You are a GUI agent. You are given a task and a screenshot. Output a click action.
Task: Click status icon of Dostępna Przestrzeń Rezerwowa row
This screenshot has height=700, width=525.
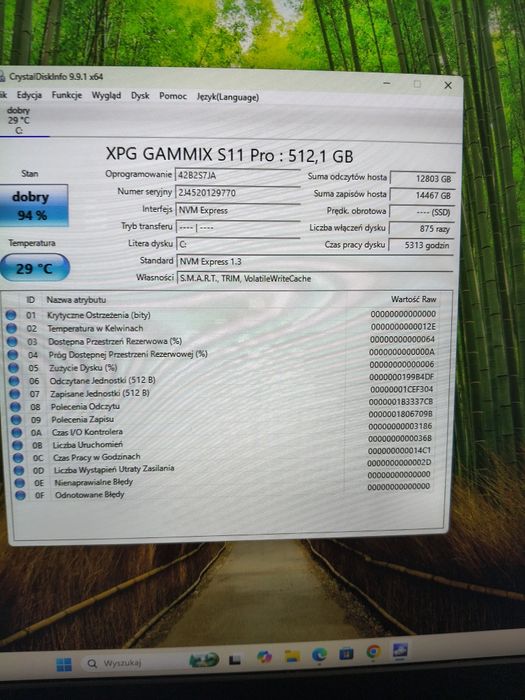12,342
